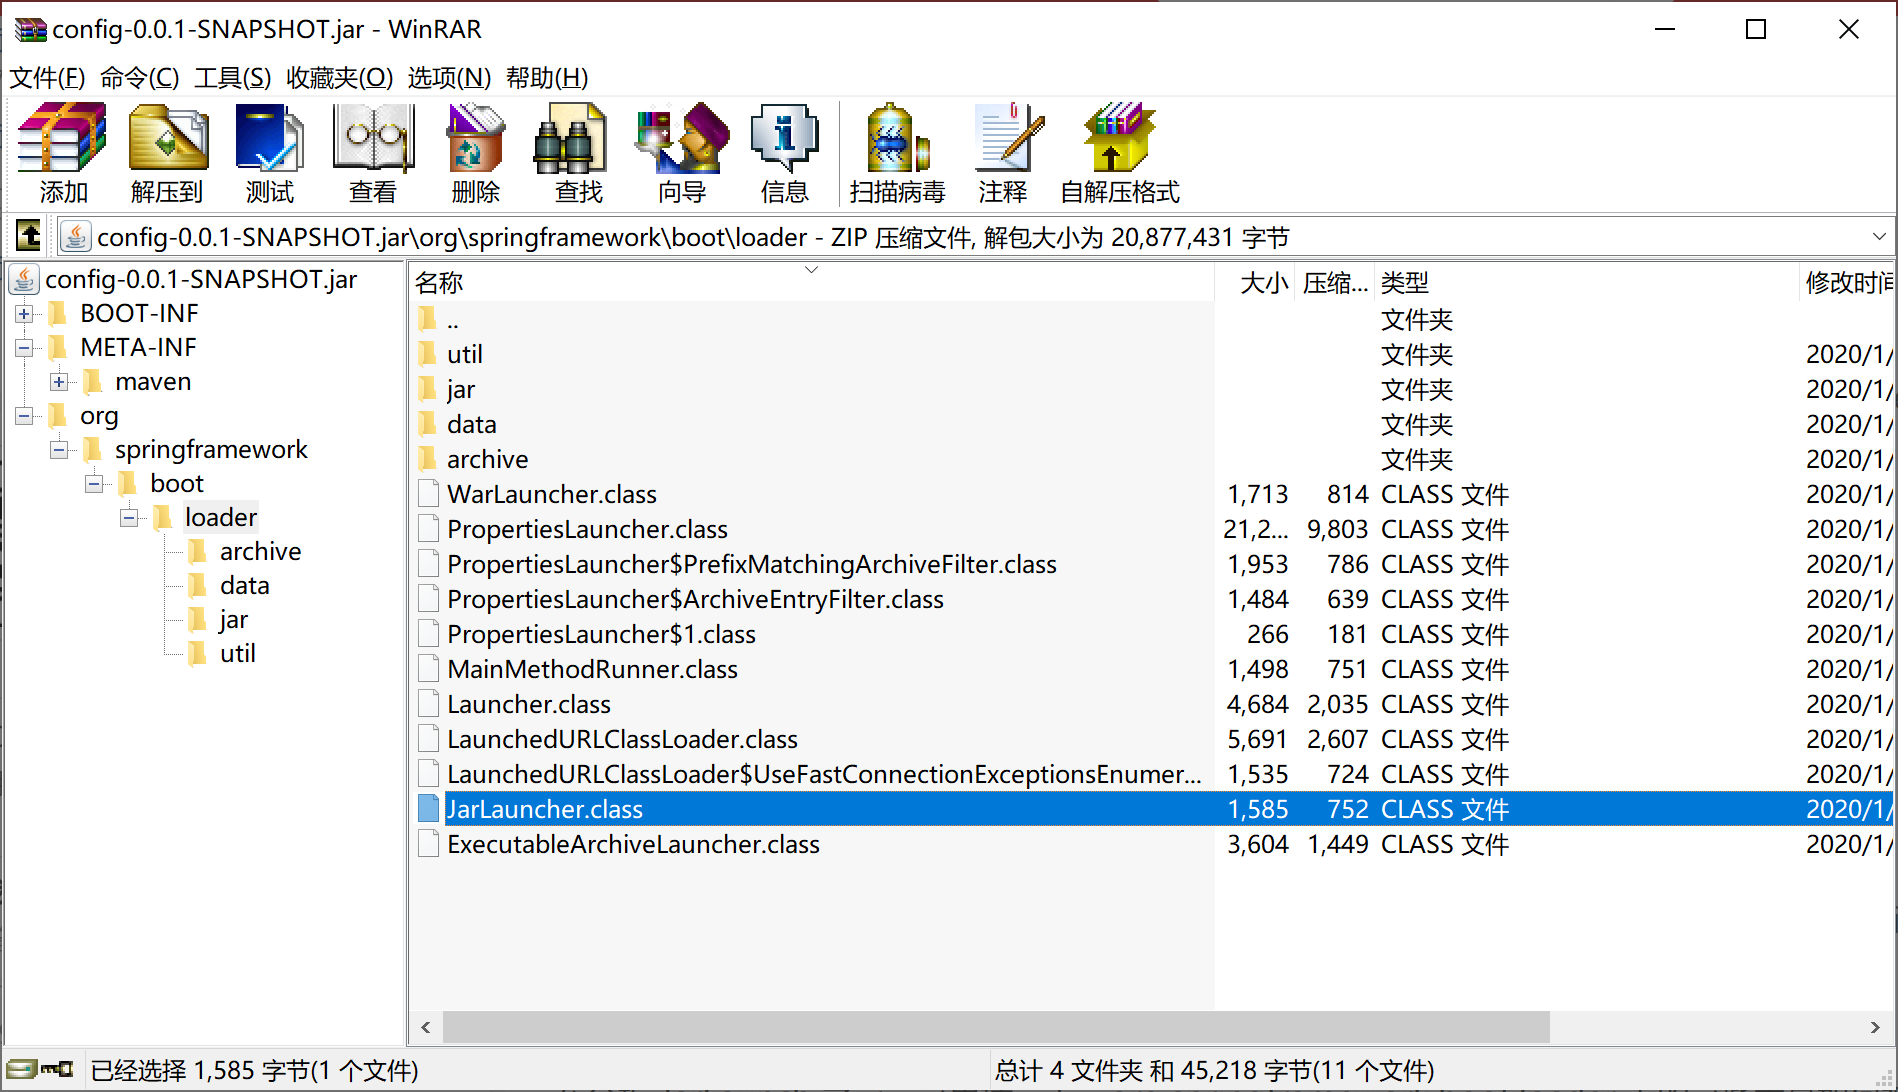Collapse the META-INF tree node
The image size is (1898, 1092).
pos(24,348)
